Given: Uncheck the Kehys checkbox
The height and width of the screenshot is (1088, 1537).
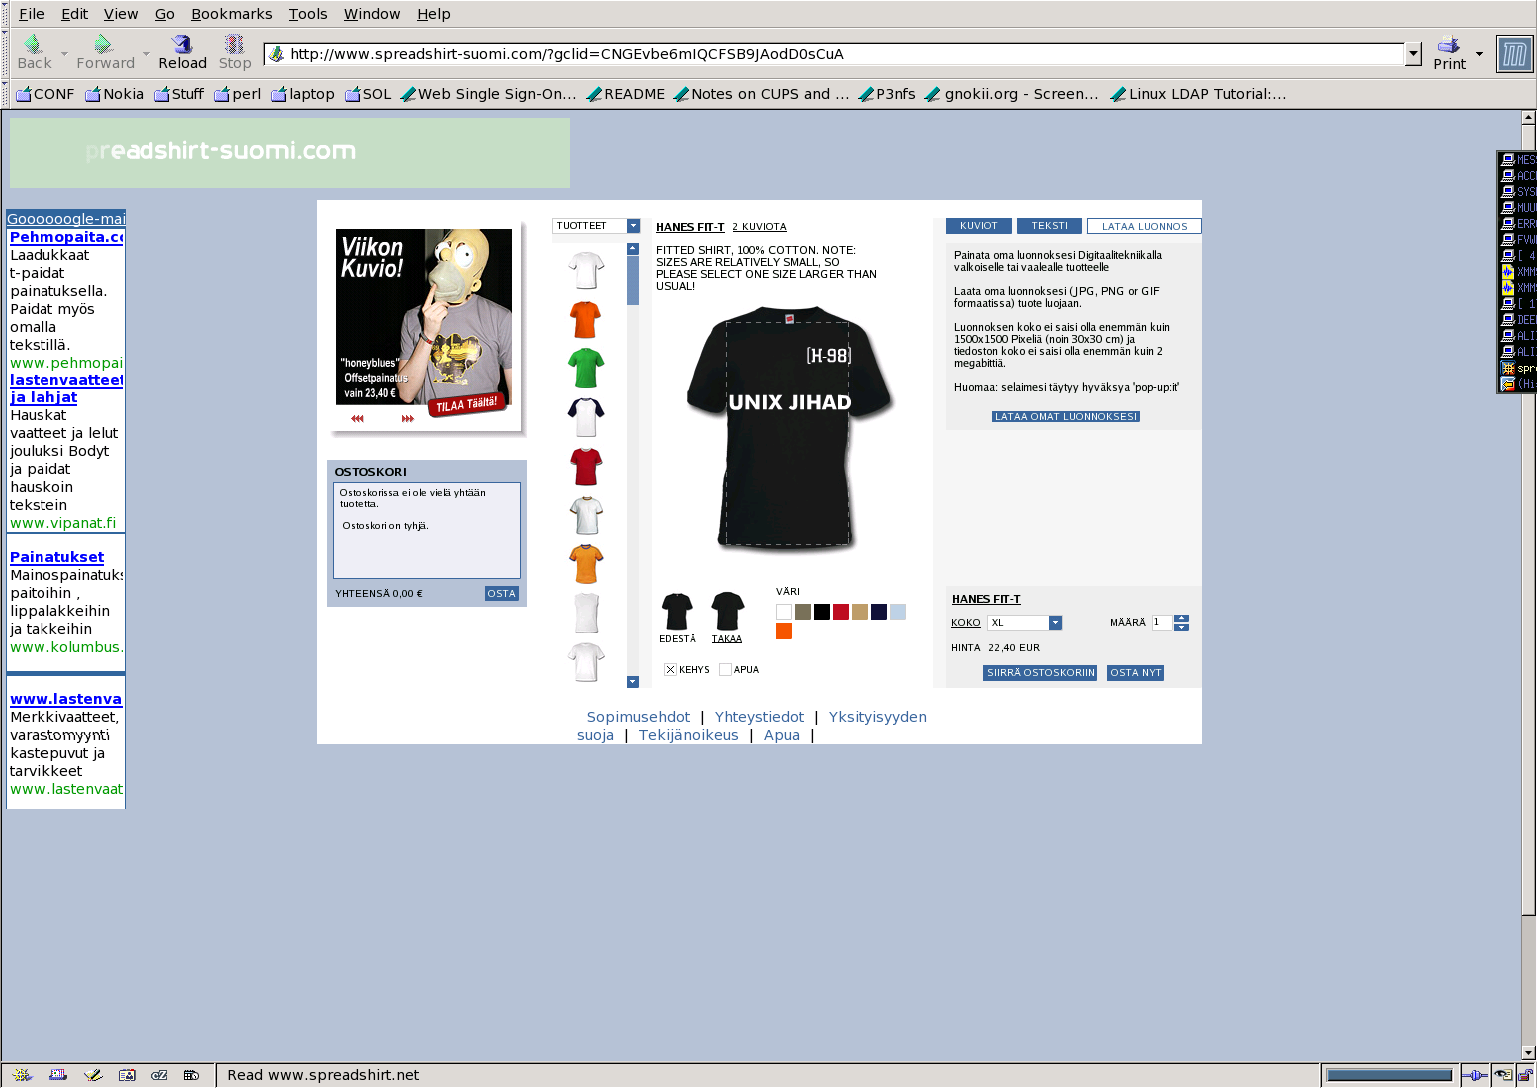Looking at the screenshot, I should pyautogui.click(x=671, y=670).
